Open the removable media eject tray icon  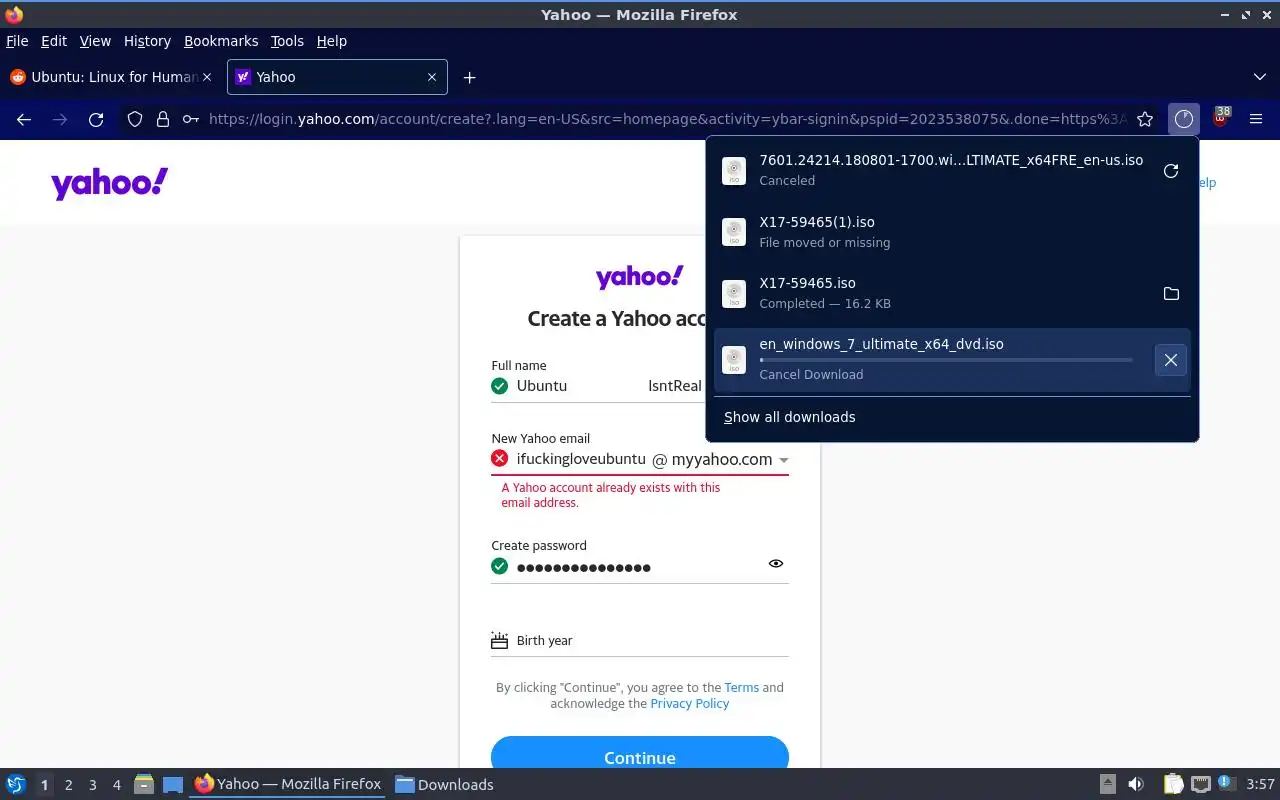click(1108, 785)
